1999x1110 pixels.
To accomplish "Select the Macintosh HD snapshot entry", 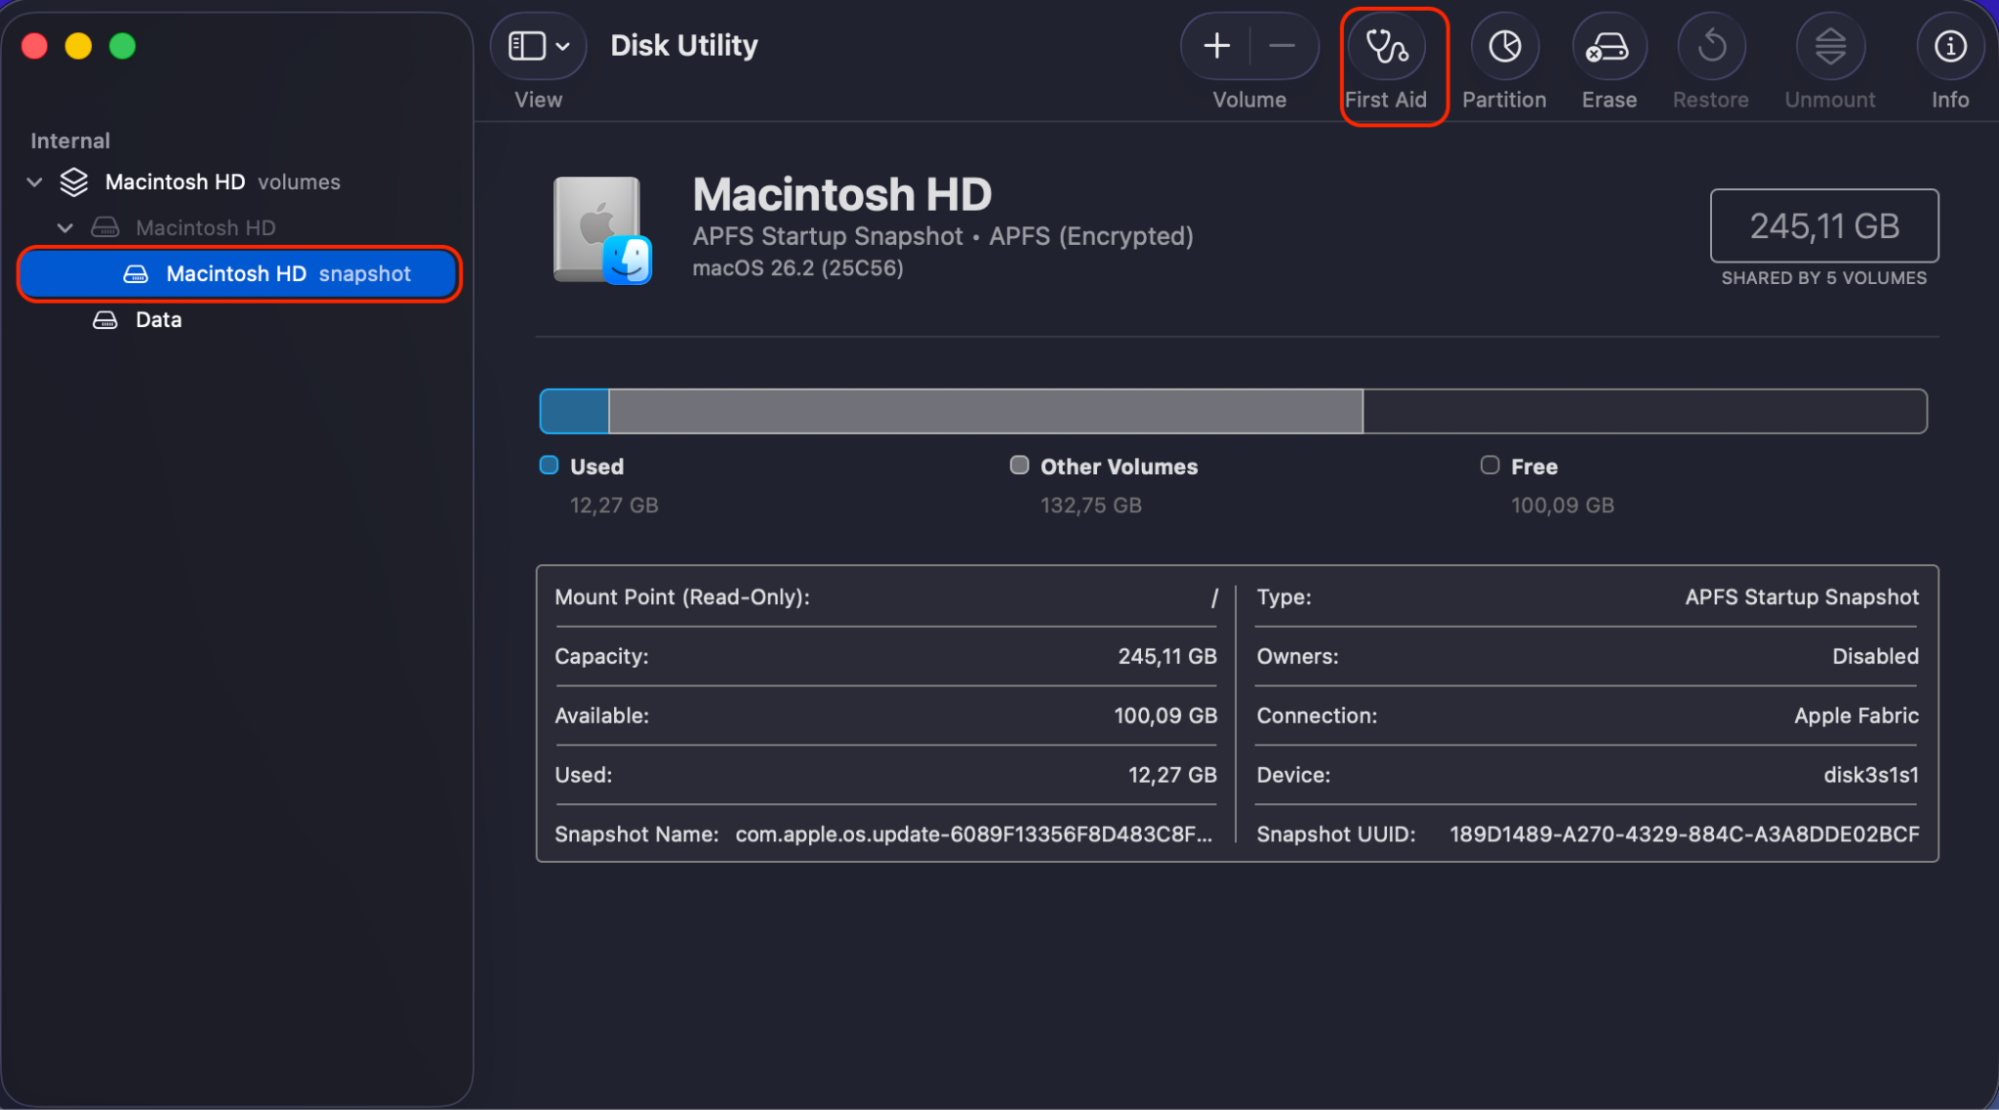I will 238,273.
